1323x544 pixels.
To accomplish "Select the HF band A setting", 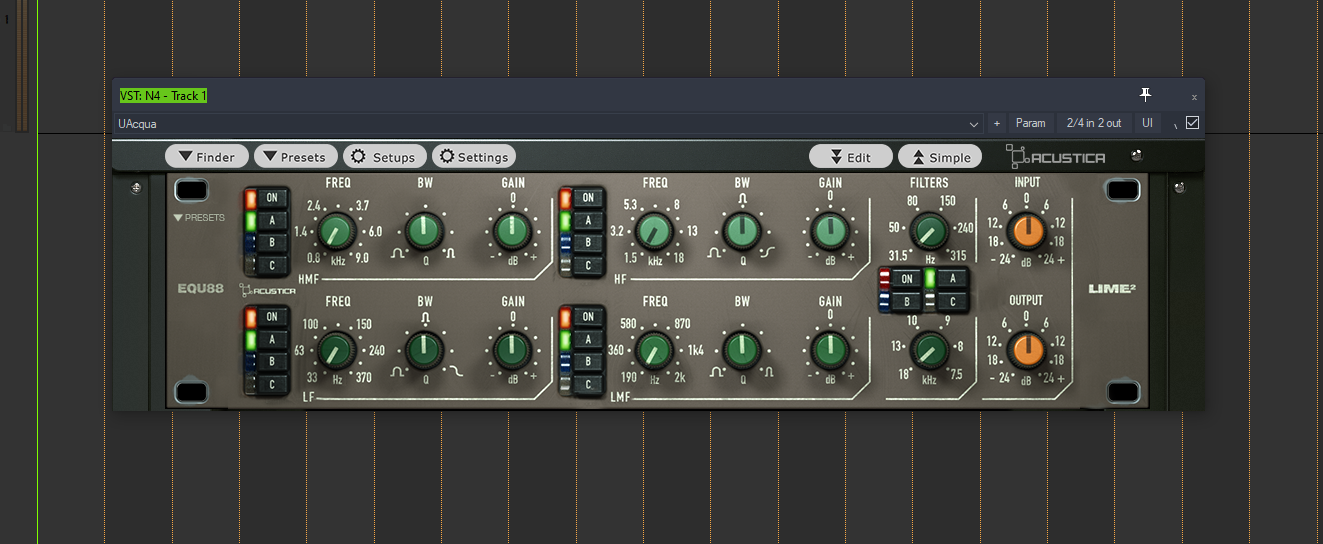I will click(x=588, y=220).
